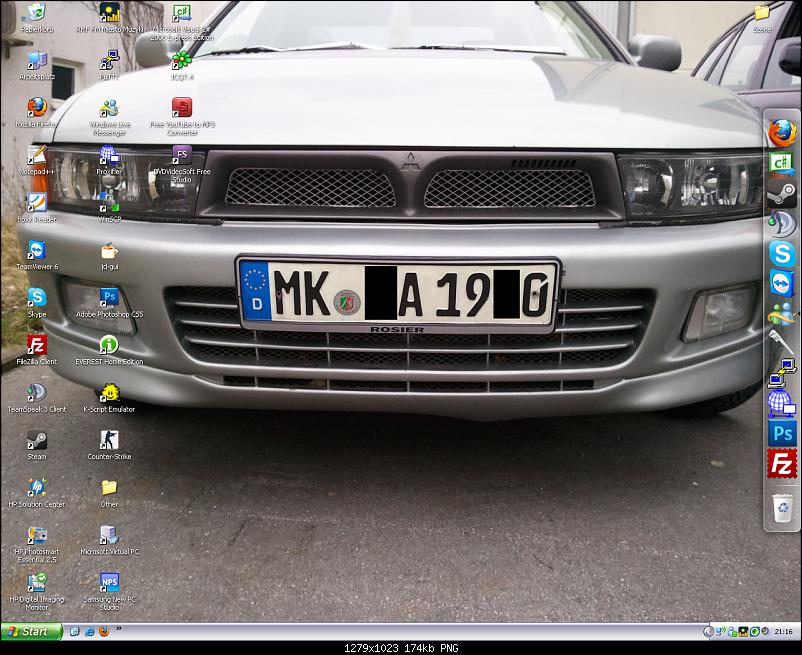Viewport: 802px width, 655px height.
Task: Expand the Quick Launch overflow chevron
Action: (x=119, y=630)
